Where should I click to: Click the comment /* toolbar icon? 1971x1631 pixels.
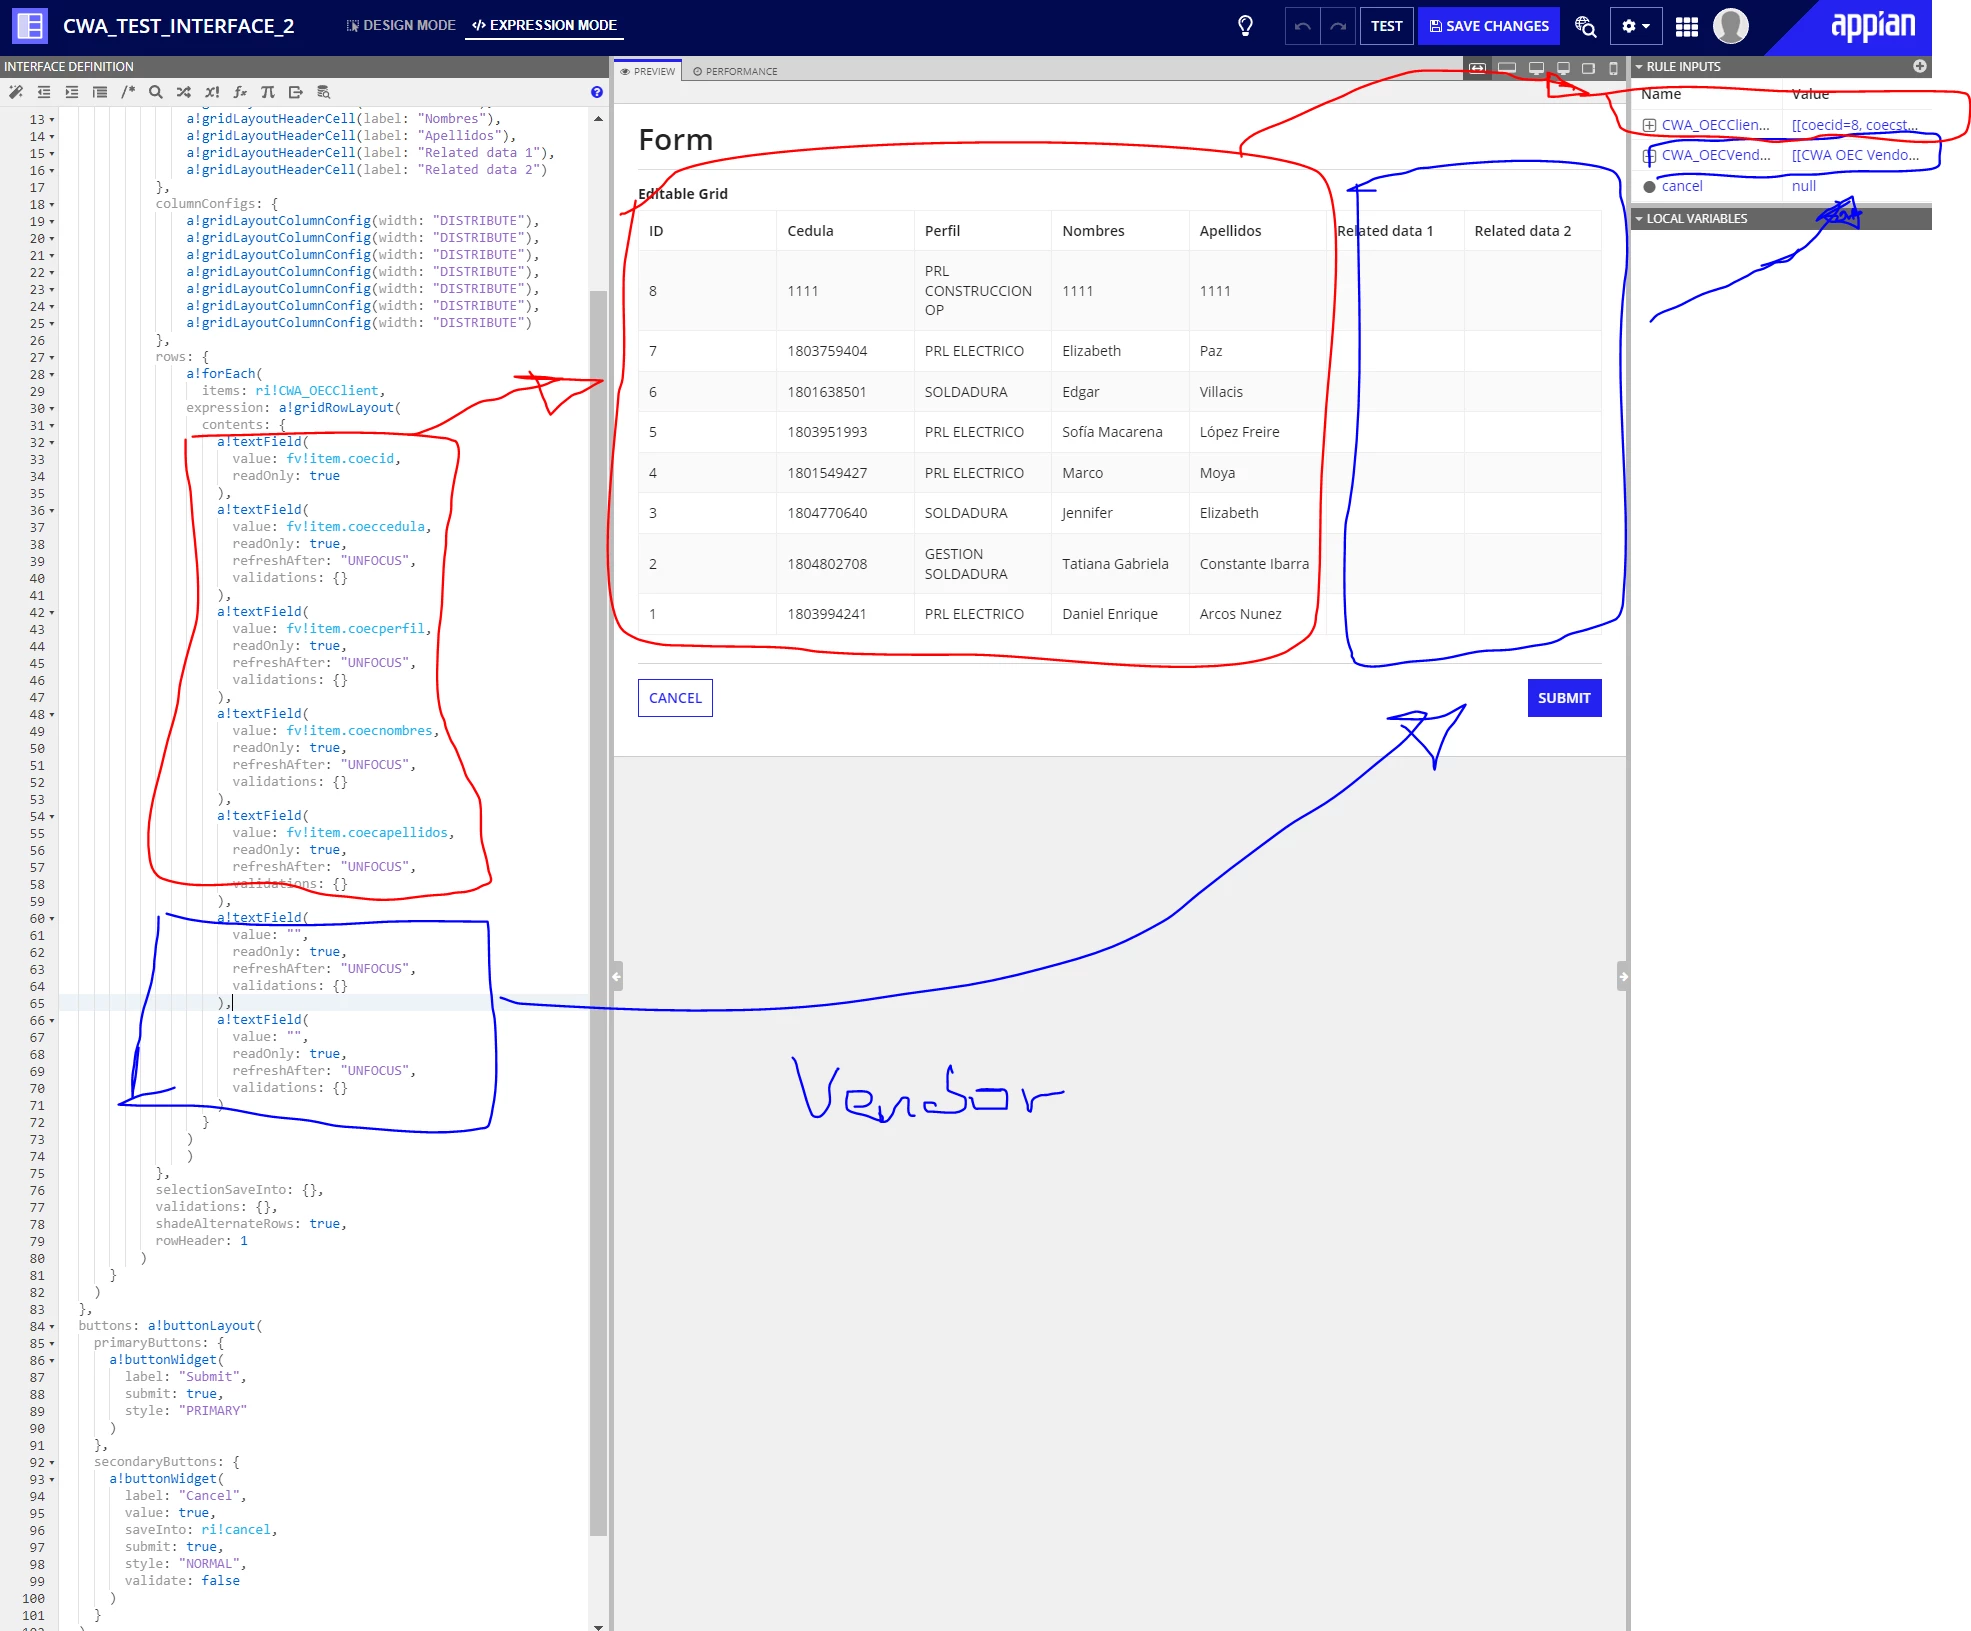pos(128,92)
